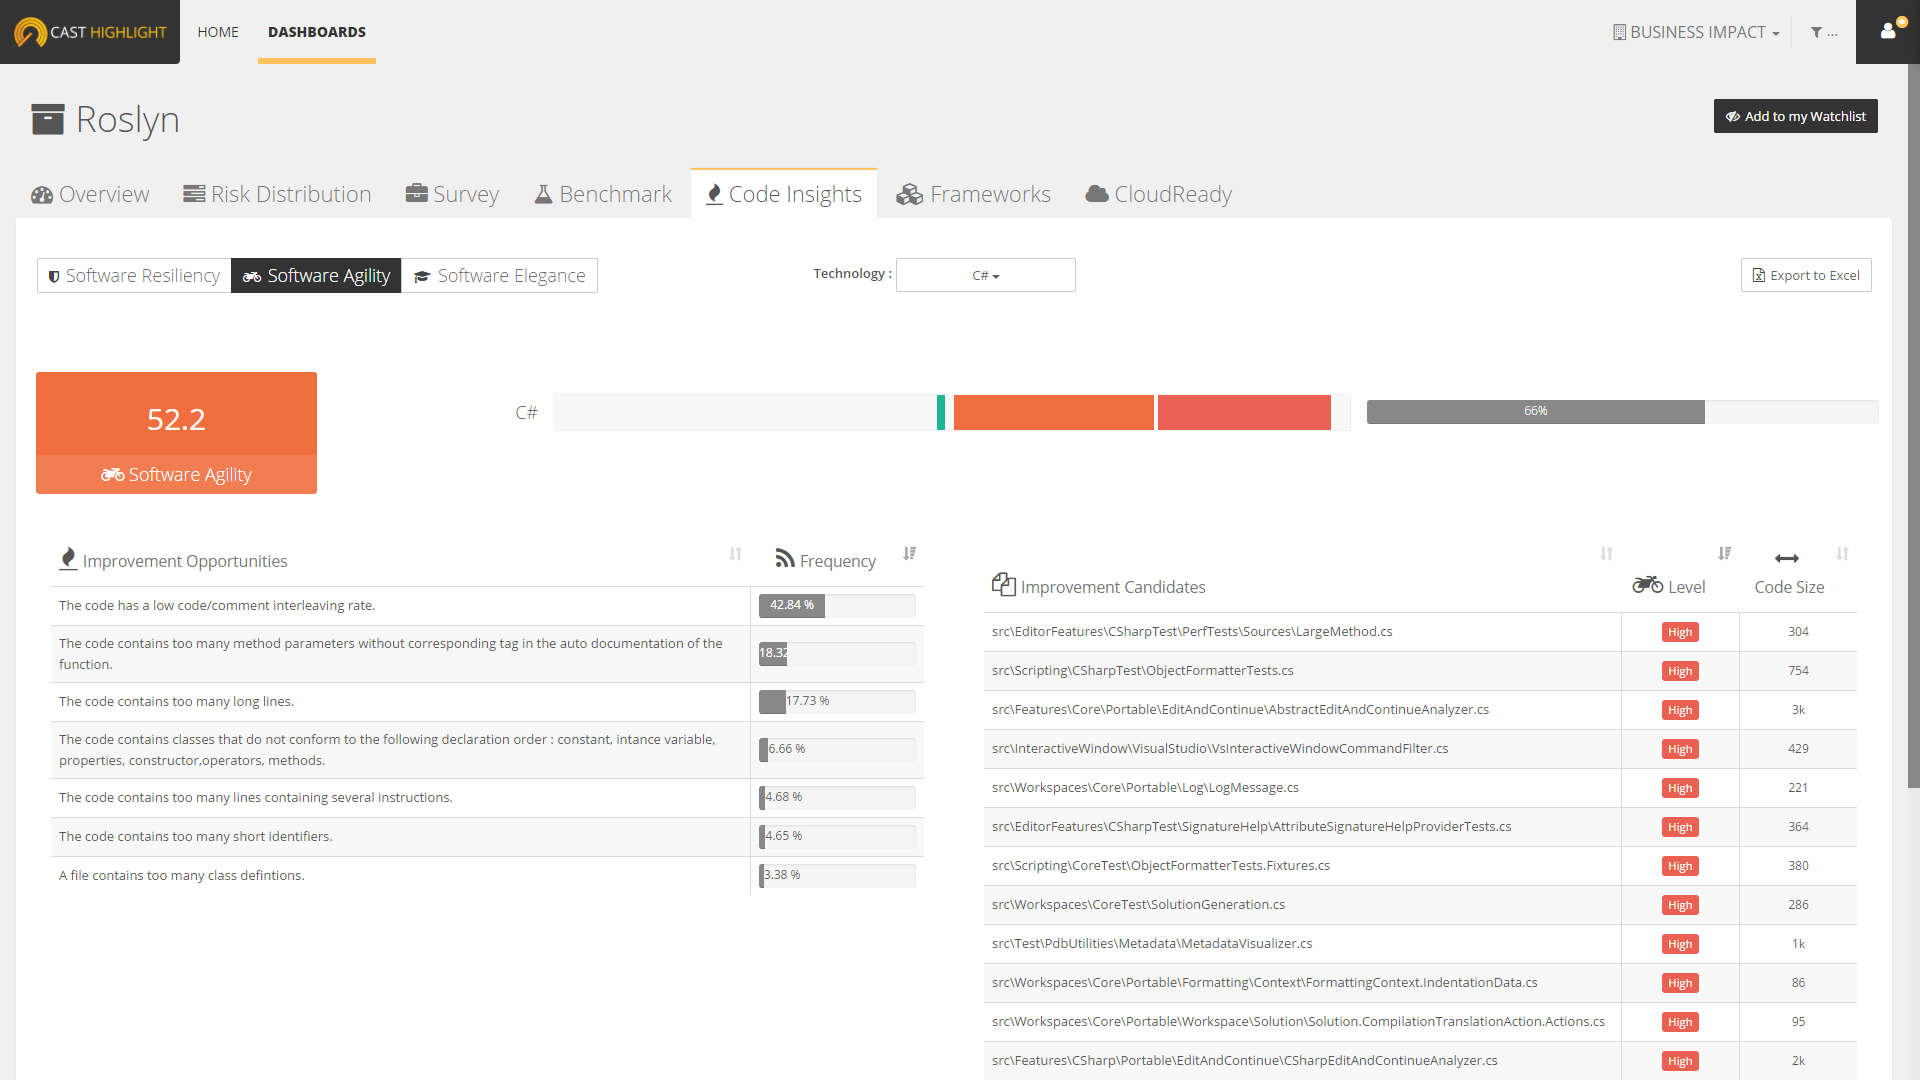Click the motorcycle icon in Software Agility score tile
This screenshot has height=1080, width=1920.
click(x=112, y=474)
